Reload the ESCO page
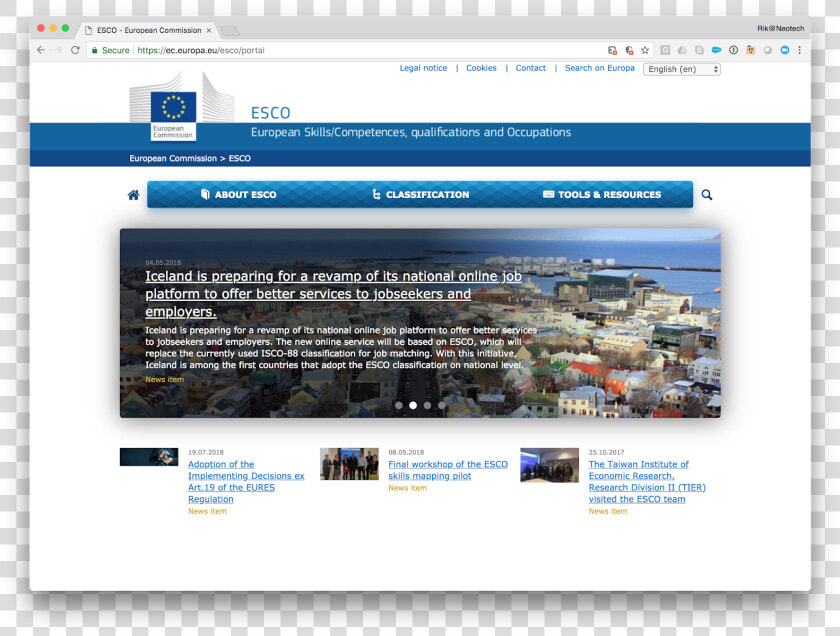Screen dimensions: 840x636 (x=76, y=50)
